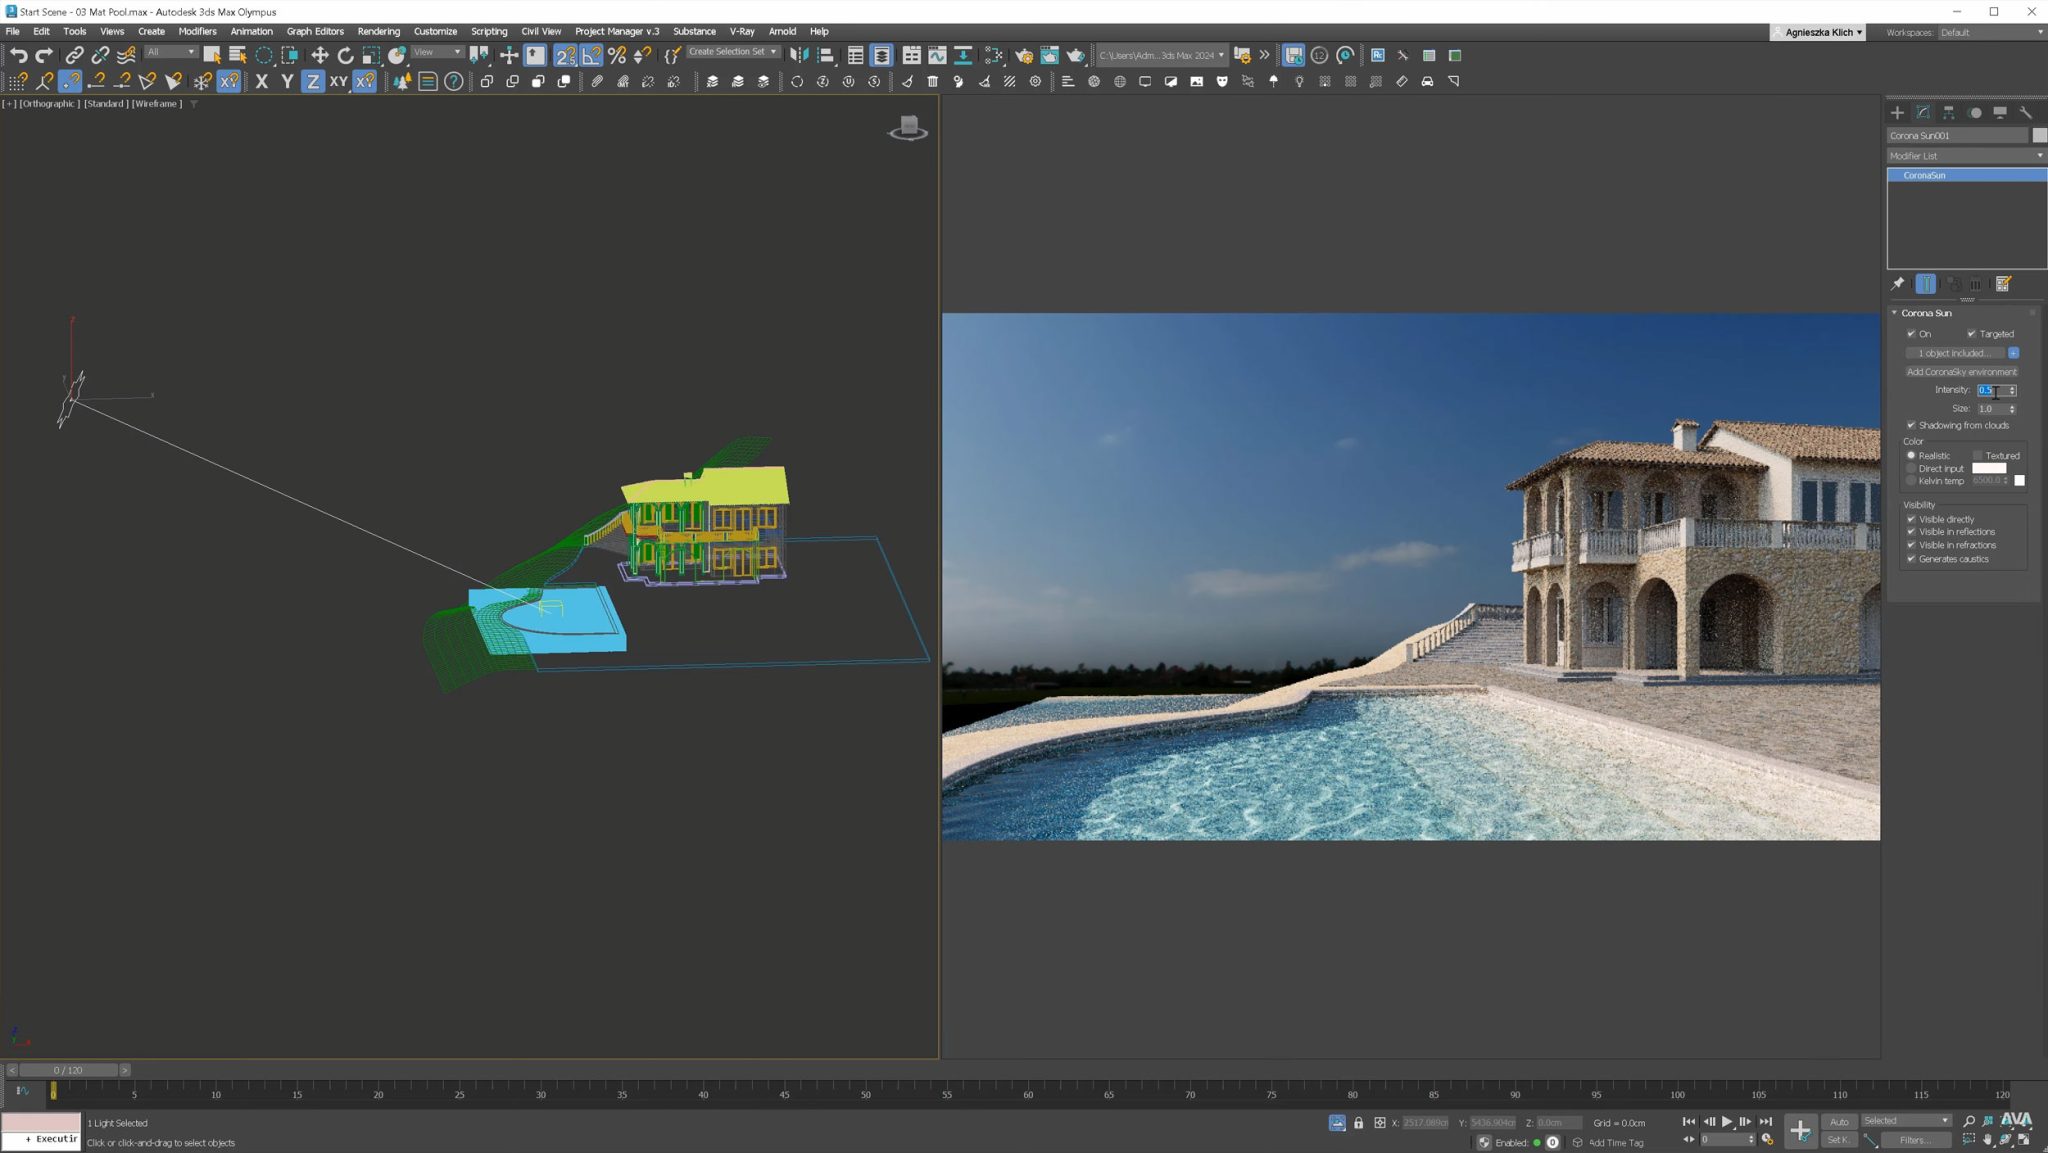
Task: Select the Z axis constraint
Action: coord(312,82)
